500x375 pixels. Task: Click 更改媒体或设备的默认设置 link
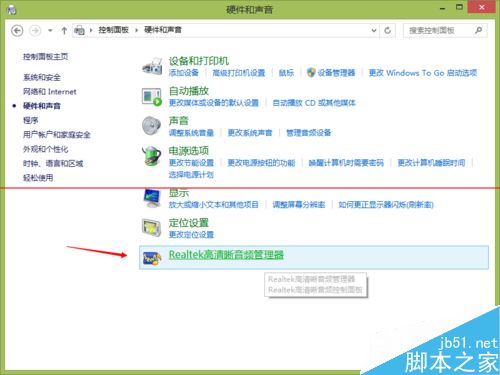[x=214, y=103]
